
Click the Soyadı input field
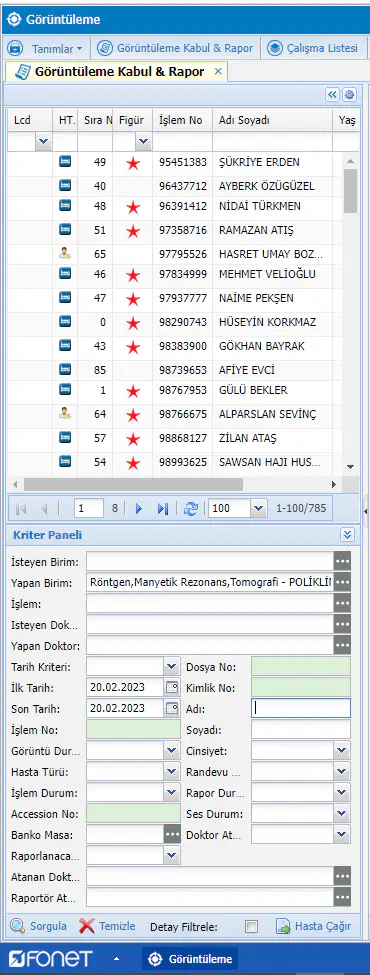point(301,729)
